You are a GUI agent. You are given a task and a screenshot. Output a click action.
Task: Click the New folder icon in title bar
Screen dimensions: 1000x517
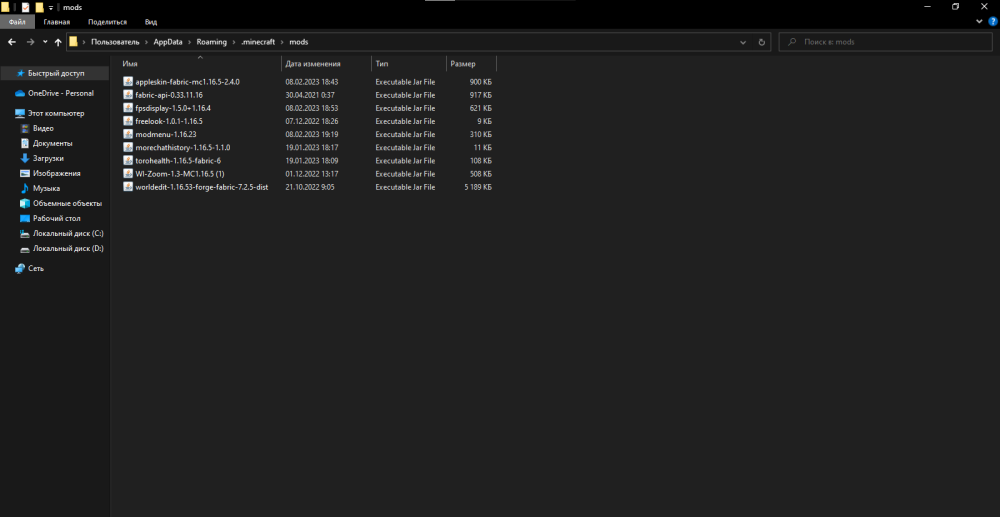tap(40, 7)
